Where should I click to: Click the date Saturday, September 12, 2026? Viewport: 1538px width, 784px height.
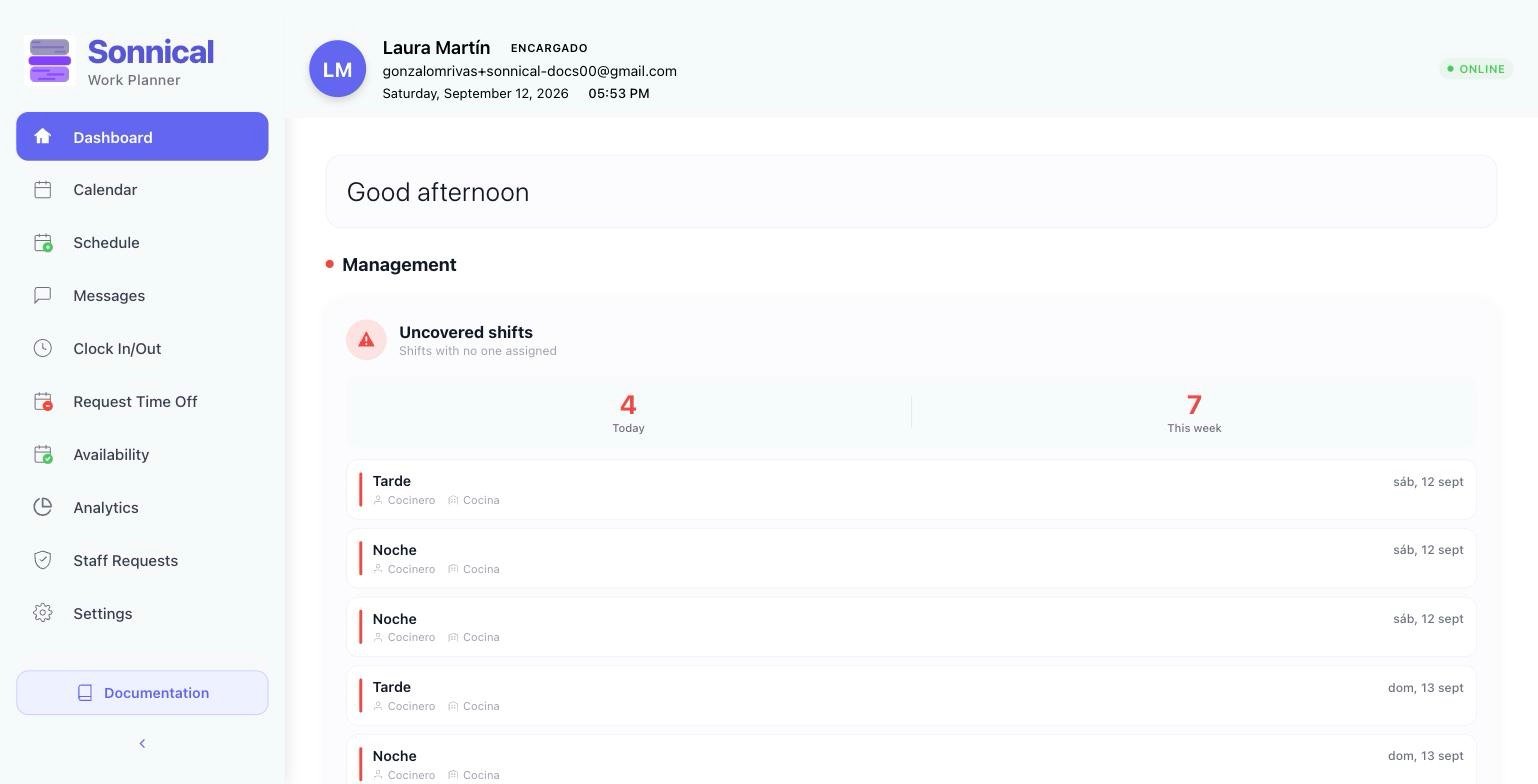(475, 93)
